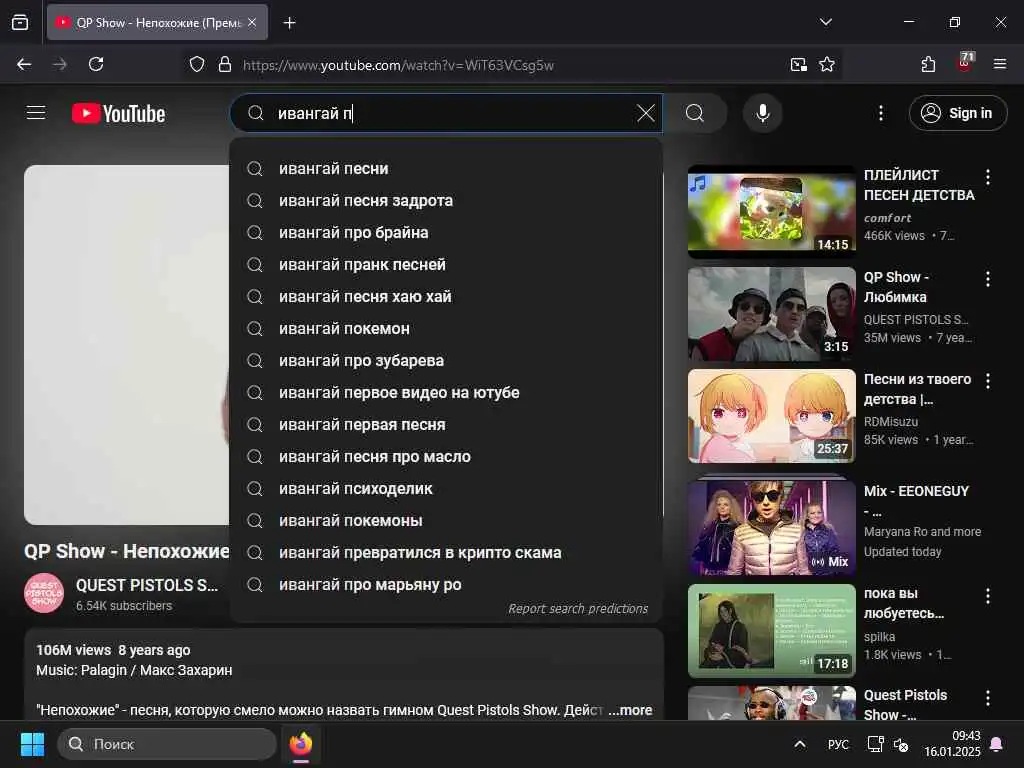The width and height of the screenshot is (1024, 768).
Task: View site security via the padlock icon
Action: coord(225,65)
